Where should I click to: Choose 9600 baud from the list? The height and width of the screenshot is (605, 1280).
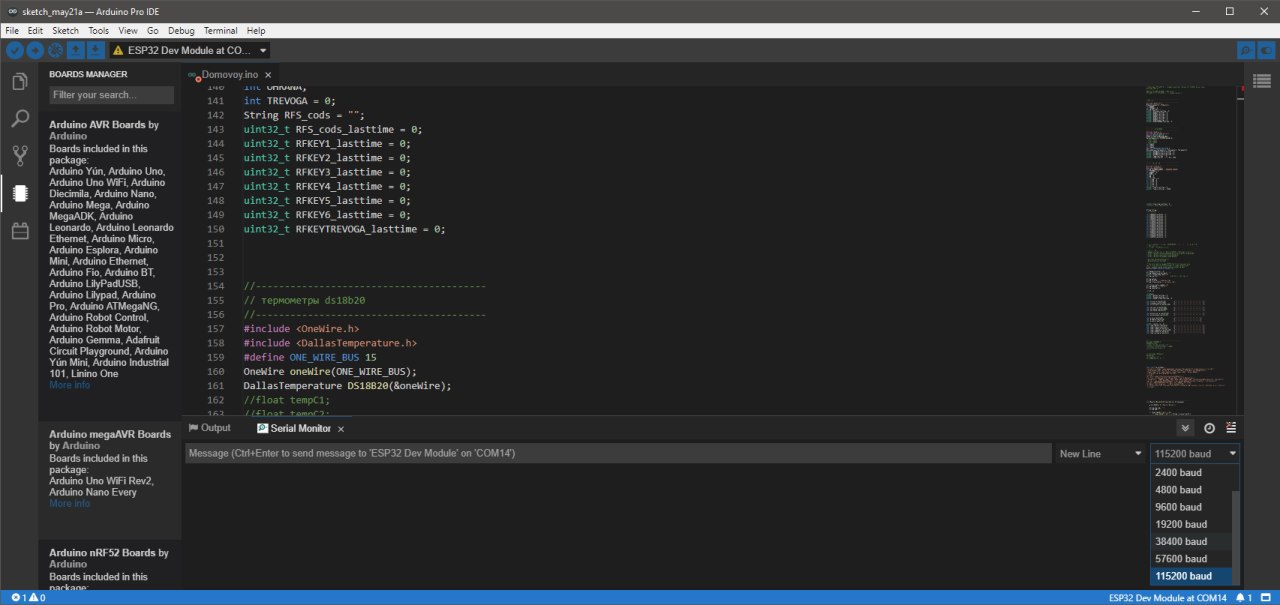pos(1191,507)
